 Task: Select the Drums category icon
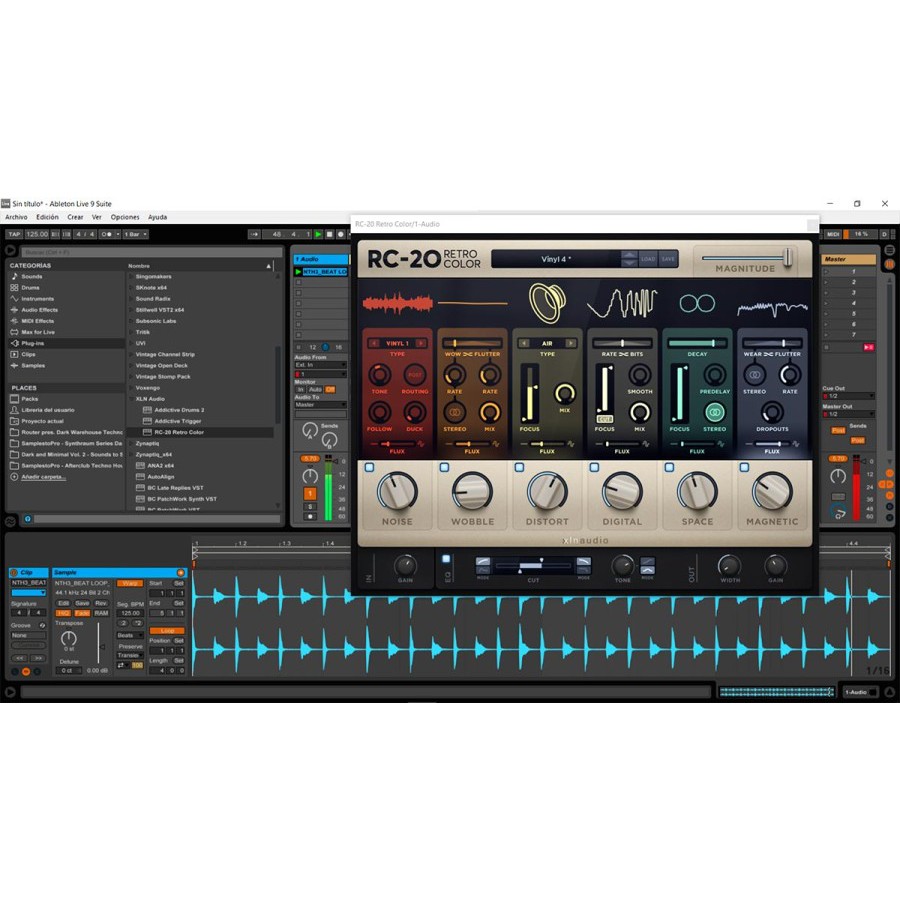[12, 287]
